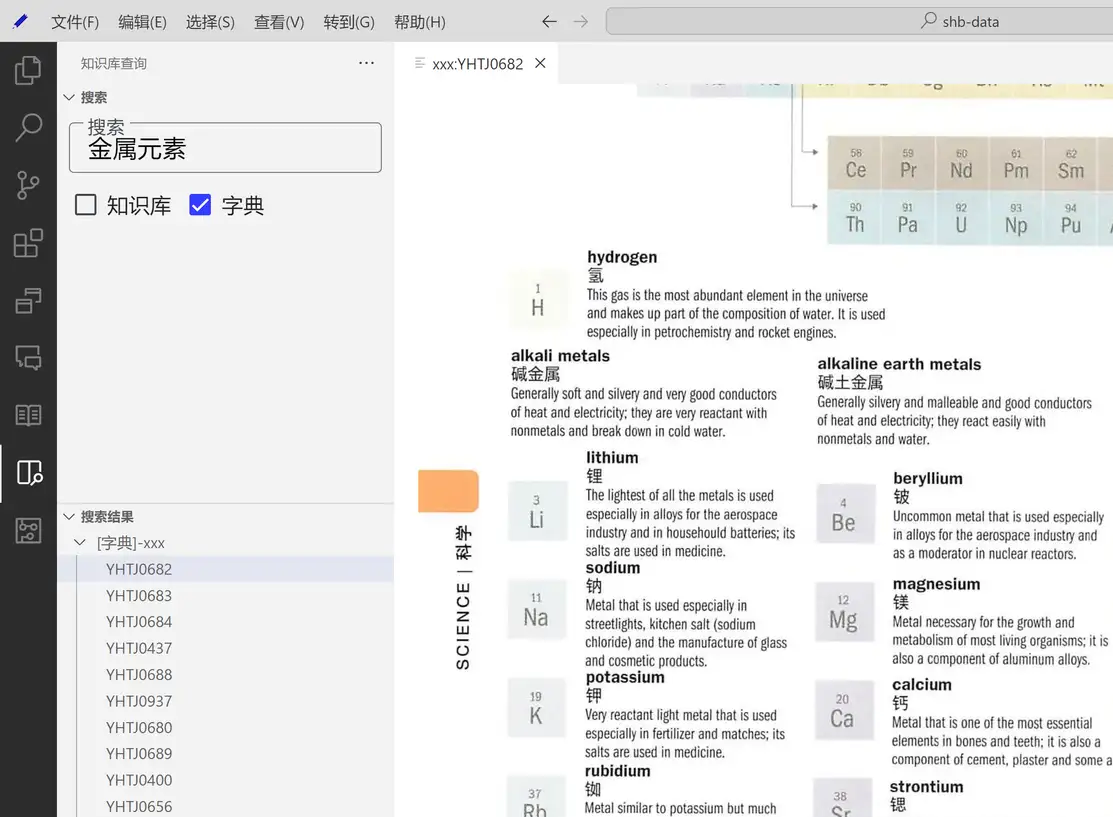Open the Search magnifier in activity bar
Image resolution: width=1113 pixels, height=817 pixels.
point(28,127)
